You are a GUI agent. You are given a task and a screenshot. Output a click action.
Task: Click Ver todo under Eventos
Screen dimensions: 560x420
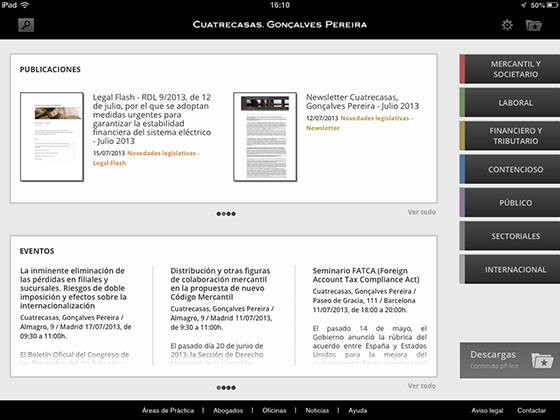[x=422, y=386]
